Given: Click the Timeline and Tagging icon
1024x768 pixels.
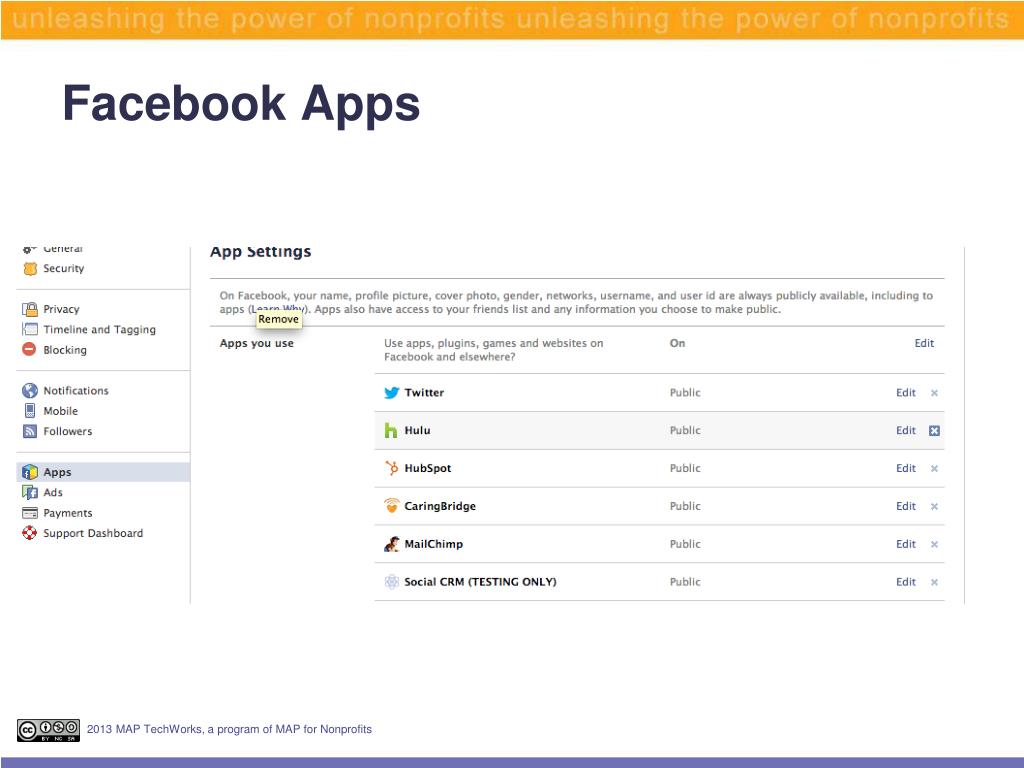Looking at the screenshot, I should [30, 329].
